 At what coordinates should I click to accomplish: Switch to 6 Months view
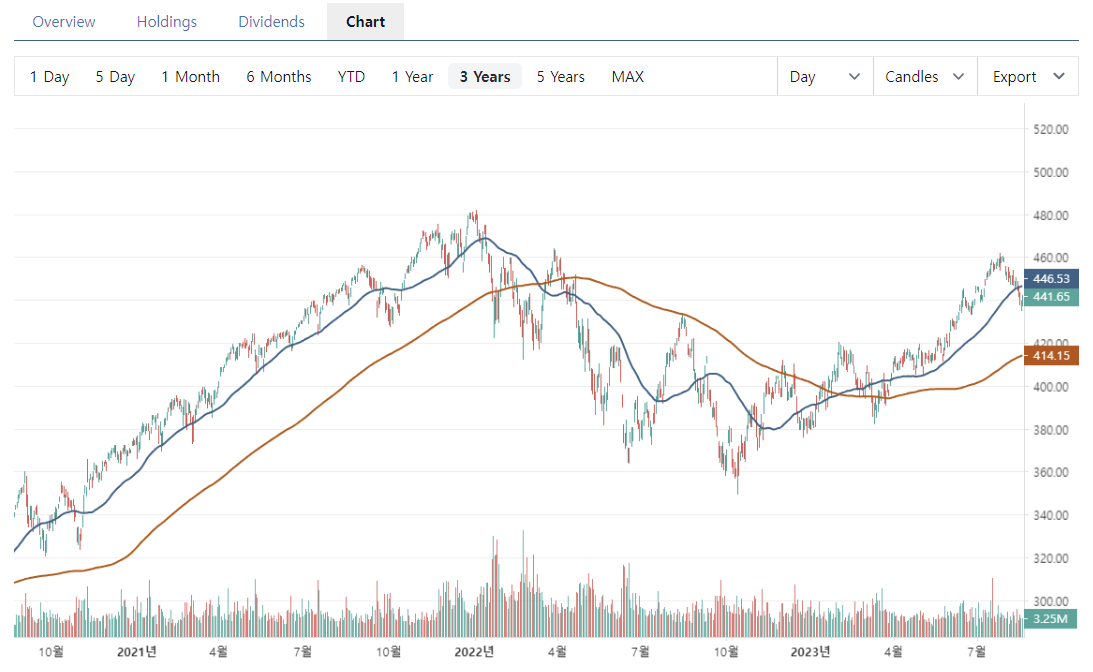click(278, 76)
